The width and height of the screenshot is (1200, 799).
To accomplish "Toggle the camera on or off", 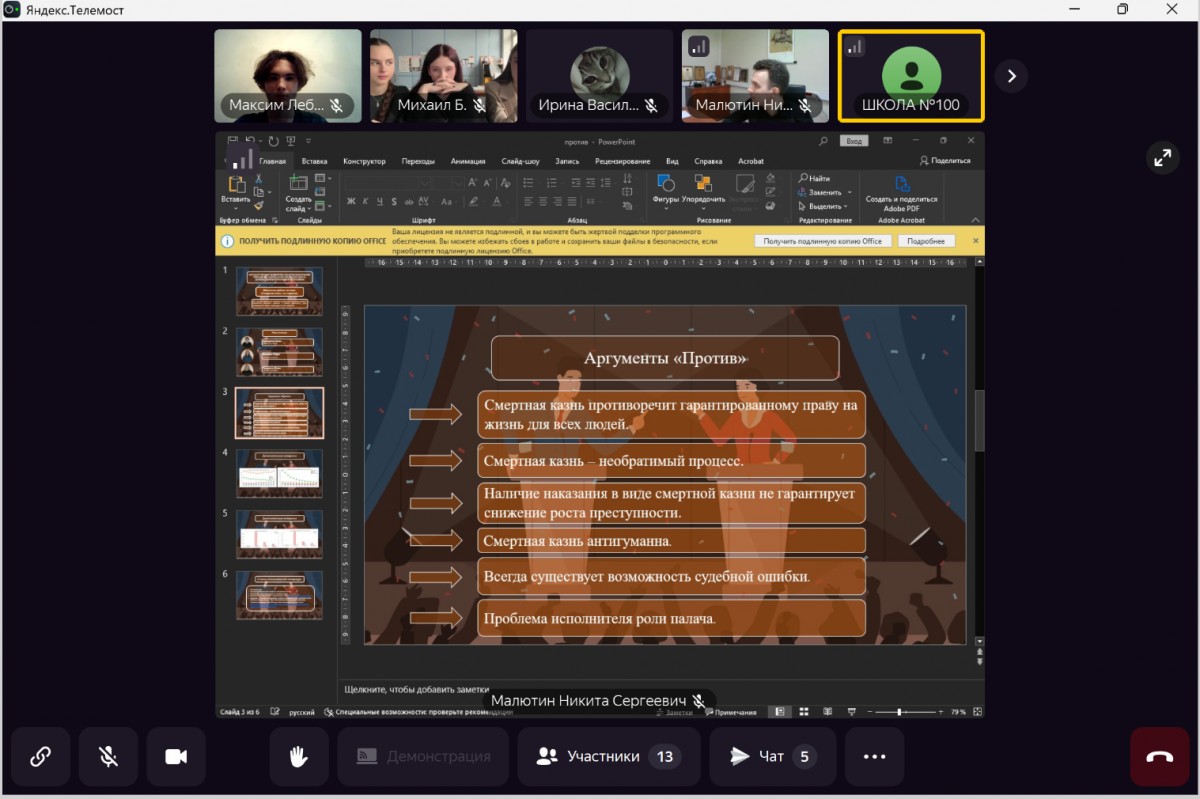I will coord(176,757).
